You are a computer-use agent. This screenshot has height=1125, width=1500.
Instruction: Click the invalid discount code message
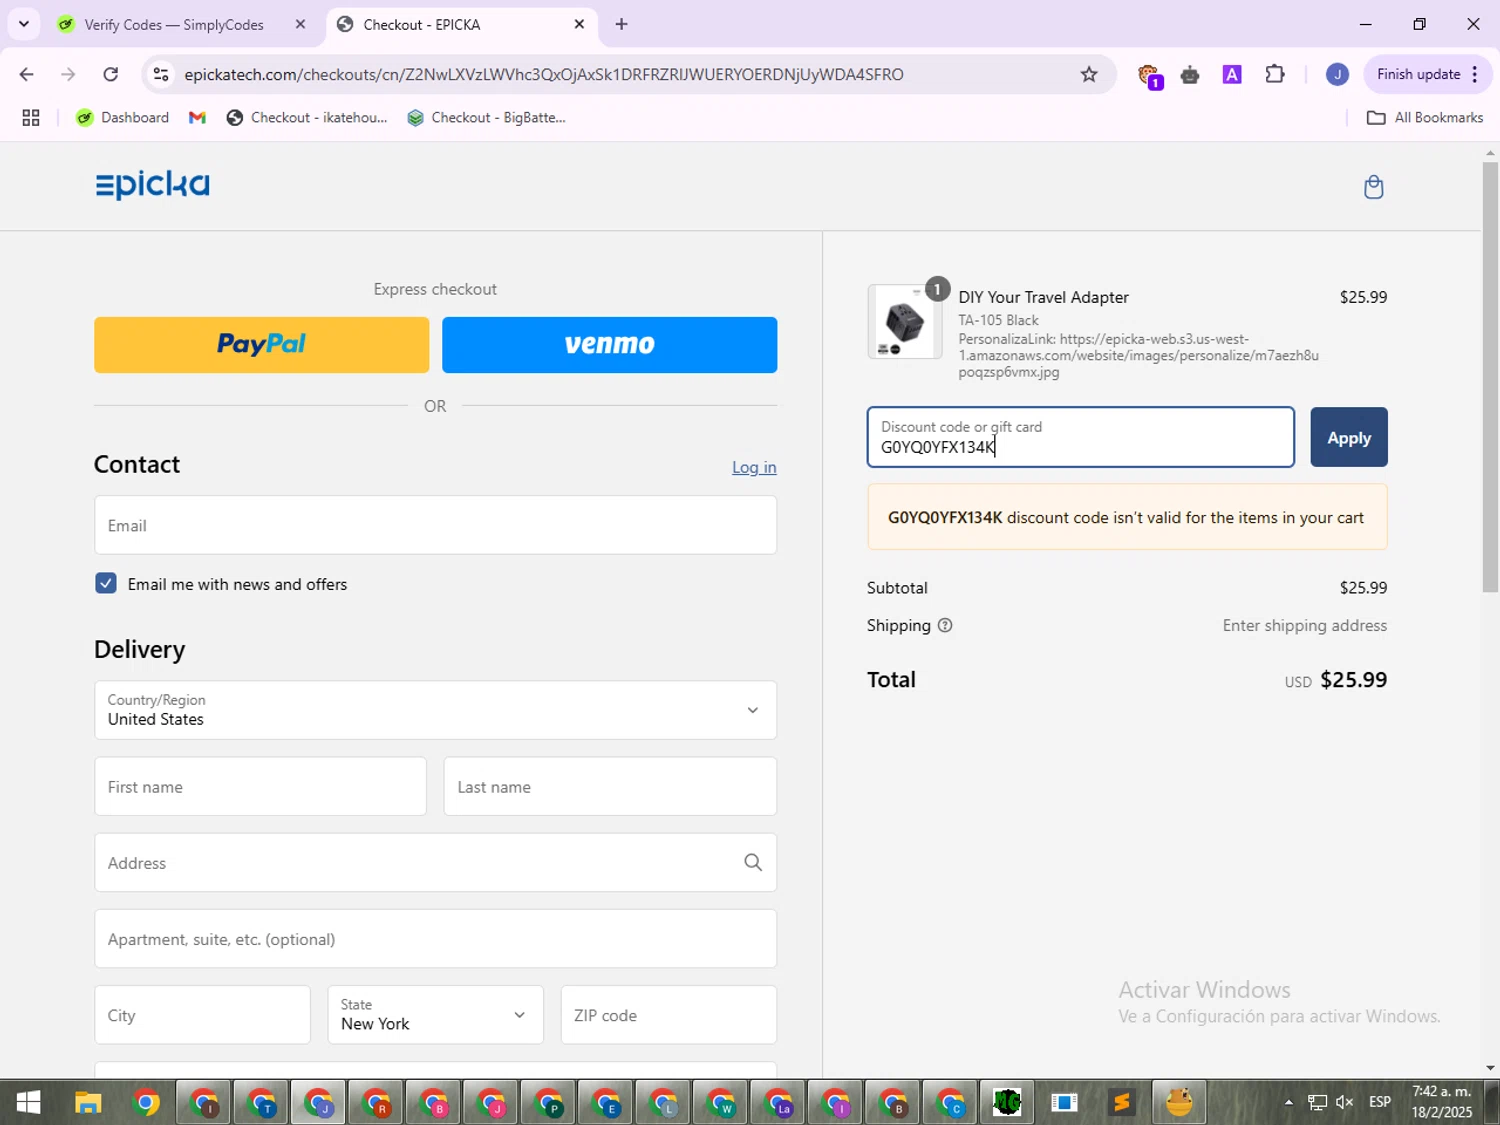coord(1127,517)
